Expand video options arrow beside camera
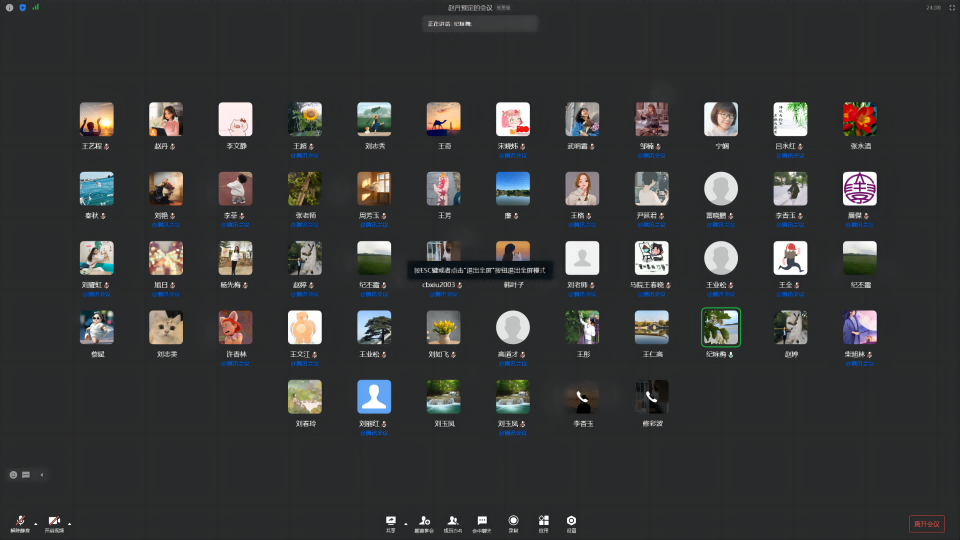The image size is (960, 540). pyautogui.click(x=69, y=523)
